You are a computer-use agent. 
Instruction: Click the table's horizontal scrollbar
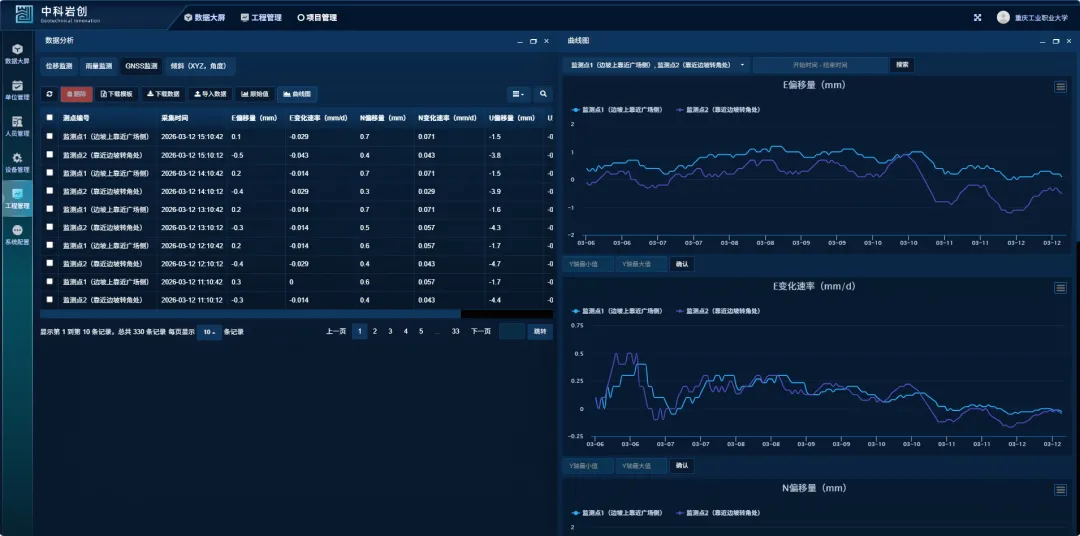coord(250,314)
